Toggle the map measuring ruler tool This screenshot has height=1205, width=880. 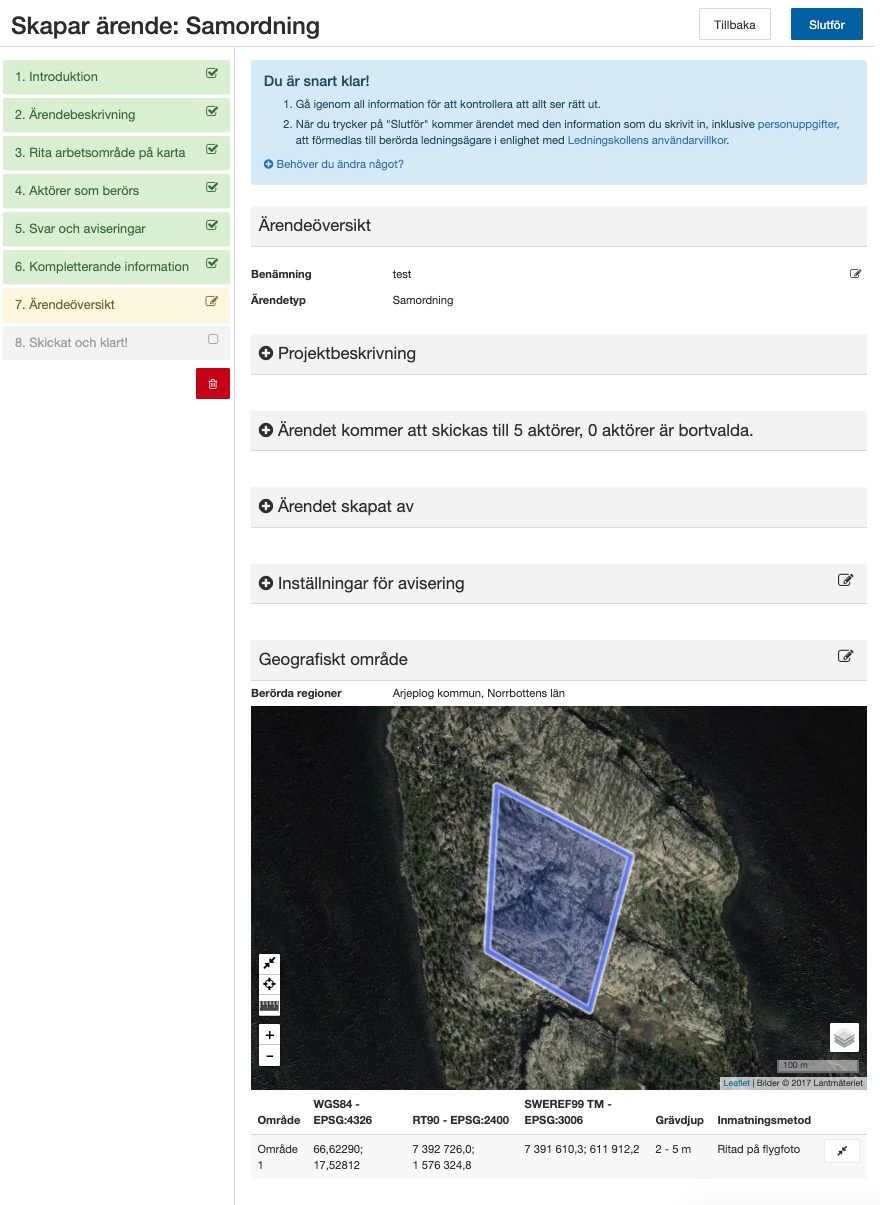tap(269, 1006)
